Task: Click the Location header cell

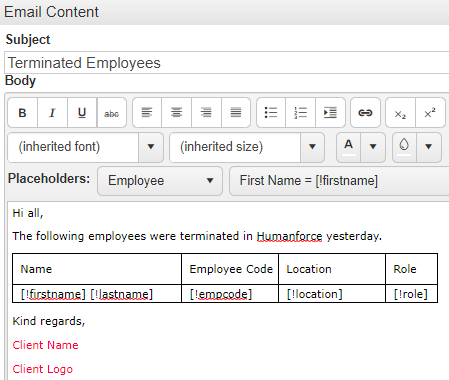Action: point(332,269)
